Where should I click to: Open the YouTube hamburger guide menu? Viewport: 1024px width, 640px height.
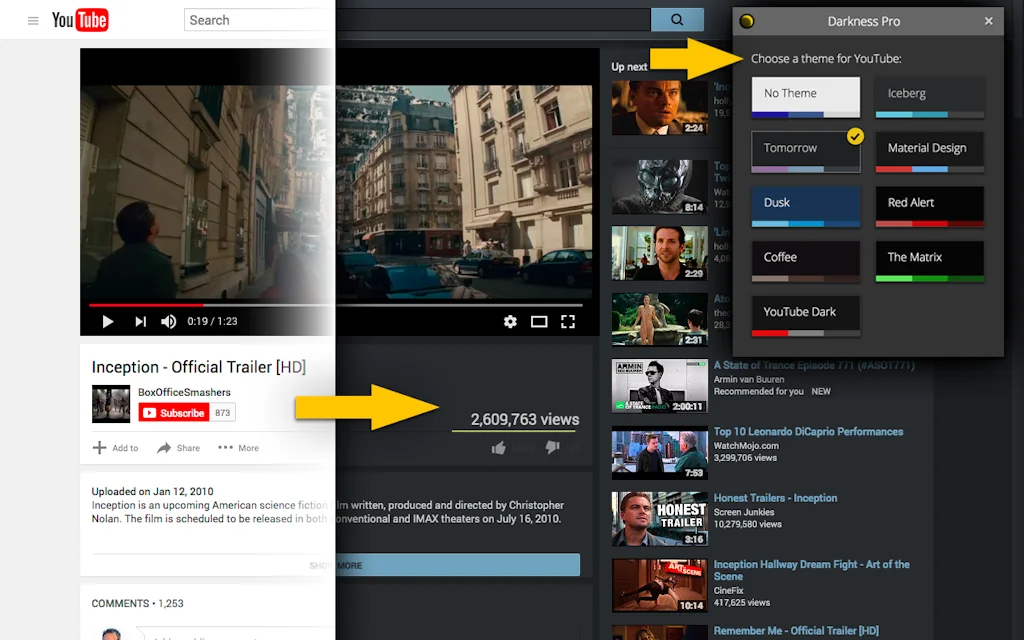tap(33, 21)
